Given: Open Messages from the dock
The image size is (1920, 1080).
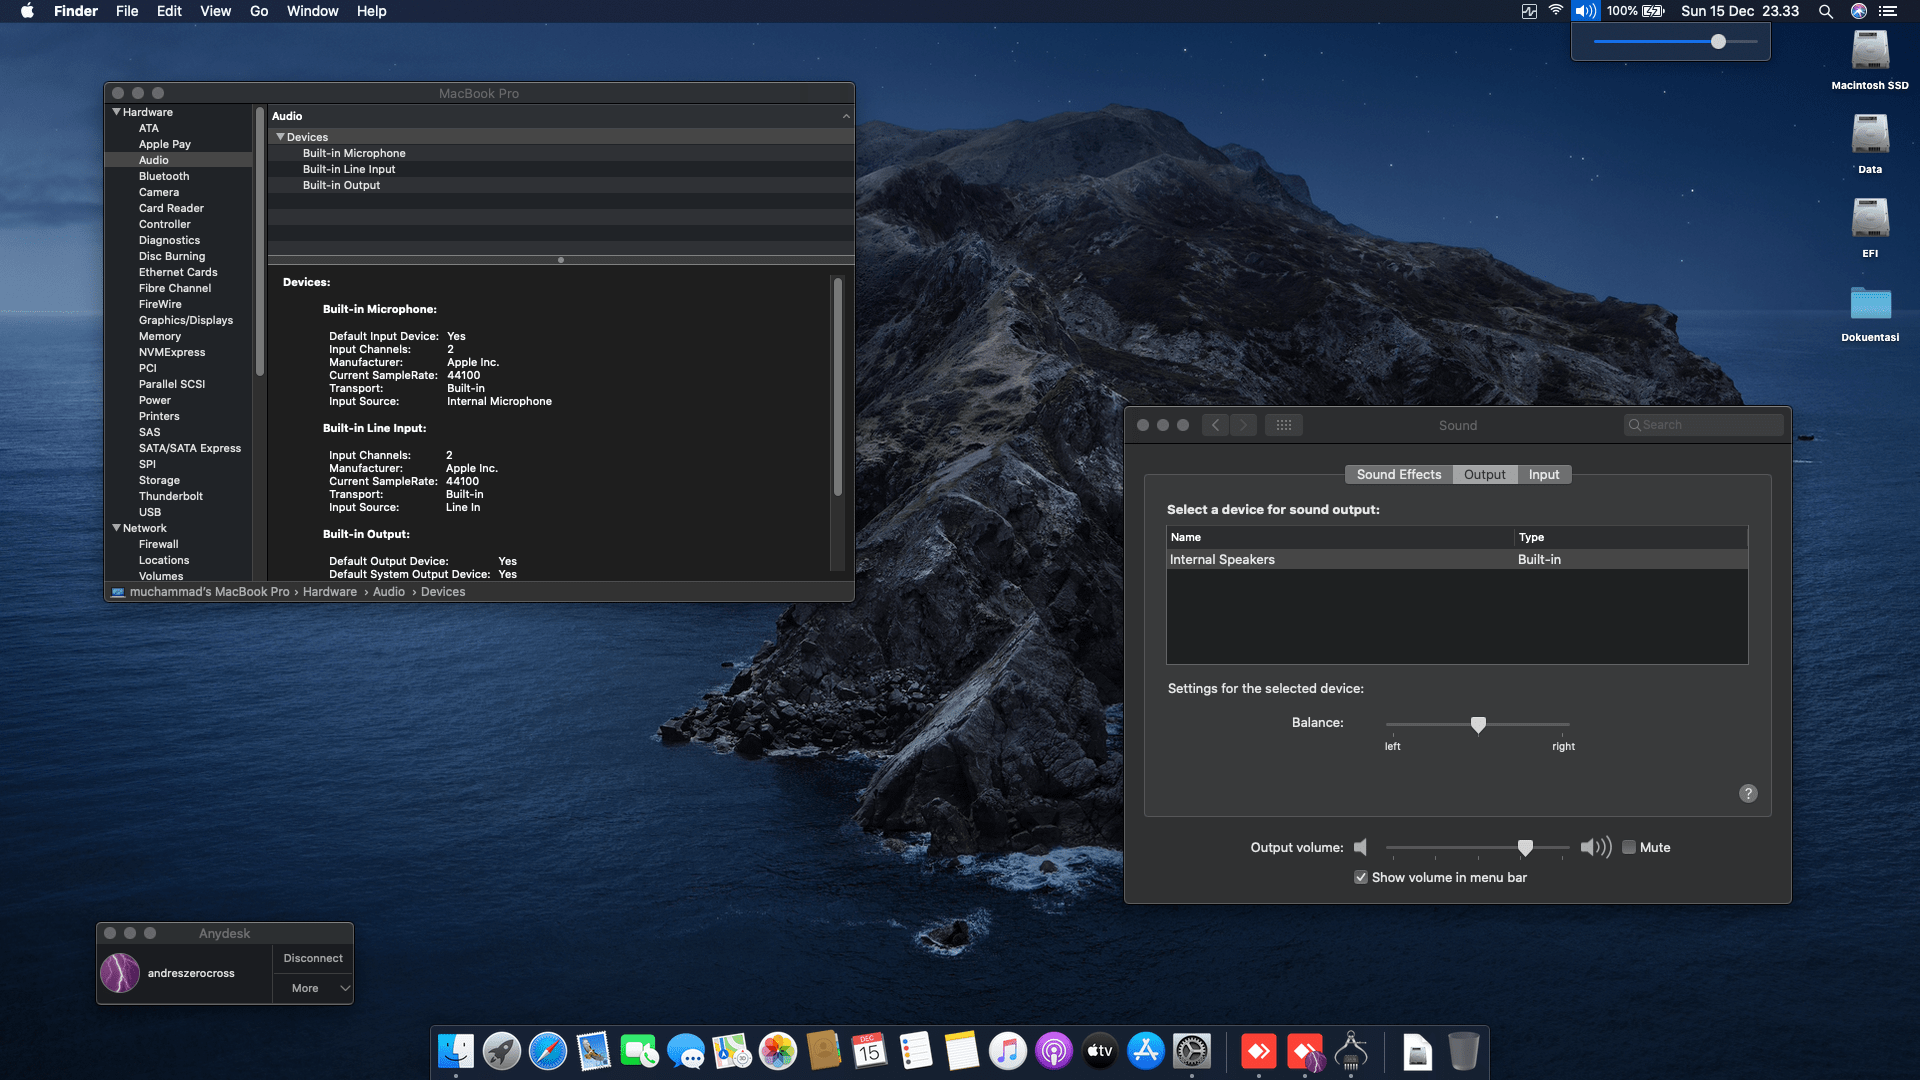Looking at the screenshot, I should 686,1051.
